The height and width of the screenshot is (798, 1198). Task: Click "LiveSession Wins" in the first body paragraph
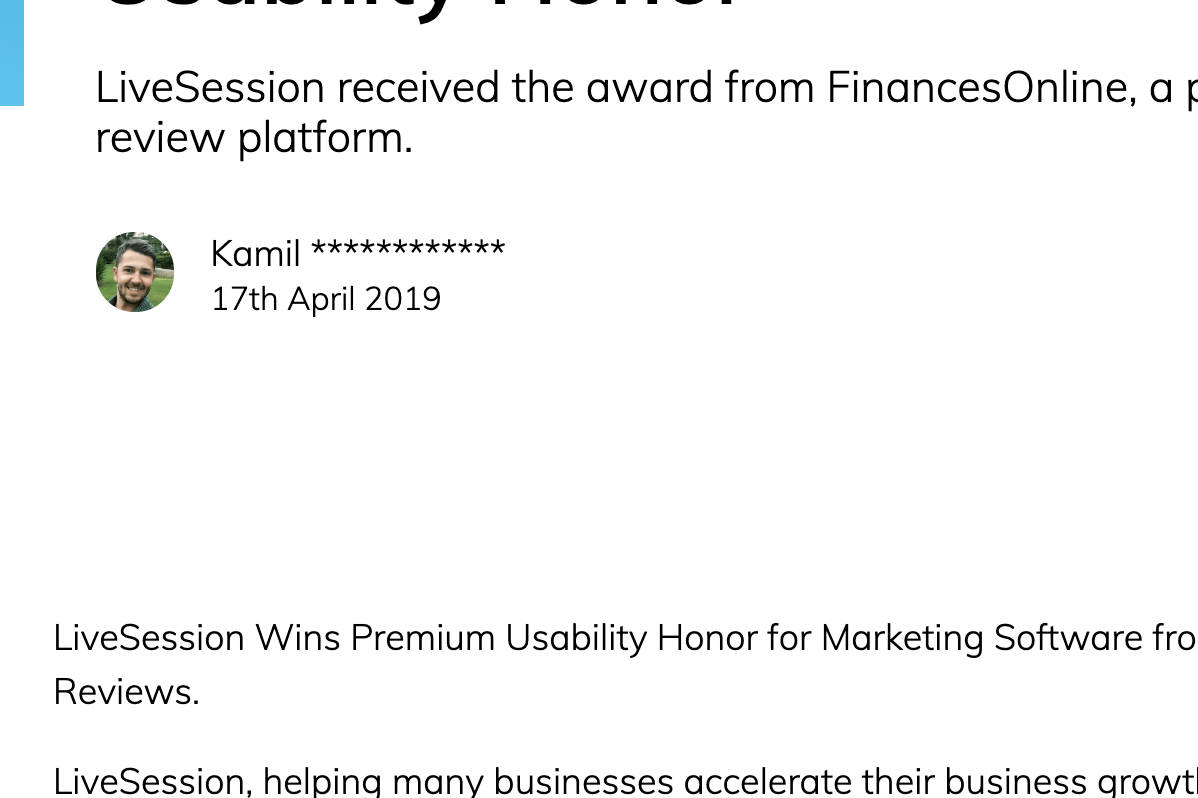[197, 638]
